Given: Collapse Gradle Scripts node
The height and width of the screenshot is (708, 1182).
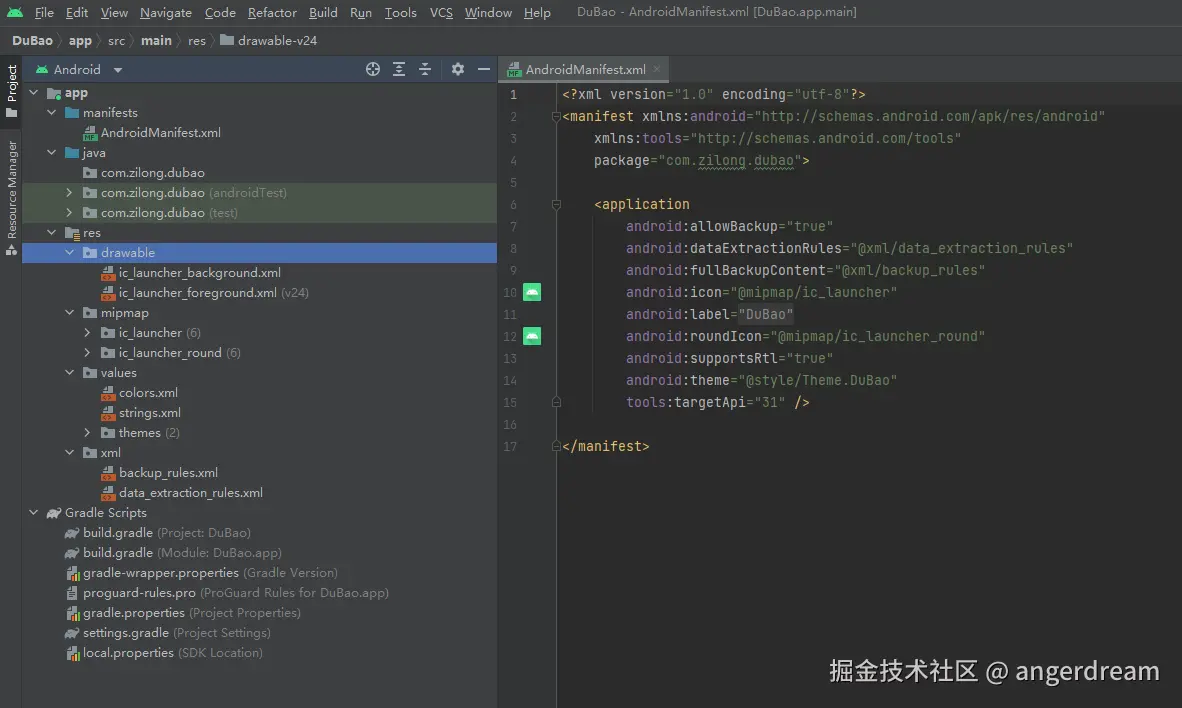Looking at the screenshot, I should pos(33,512).
